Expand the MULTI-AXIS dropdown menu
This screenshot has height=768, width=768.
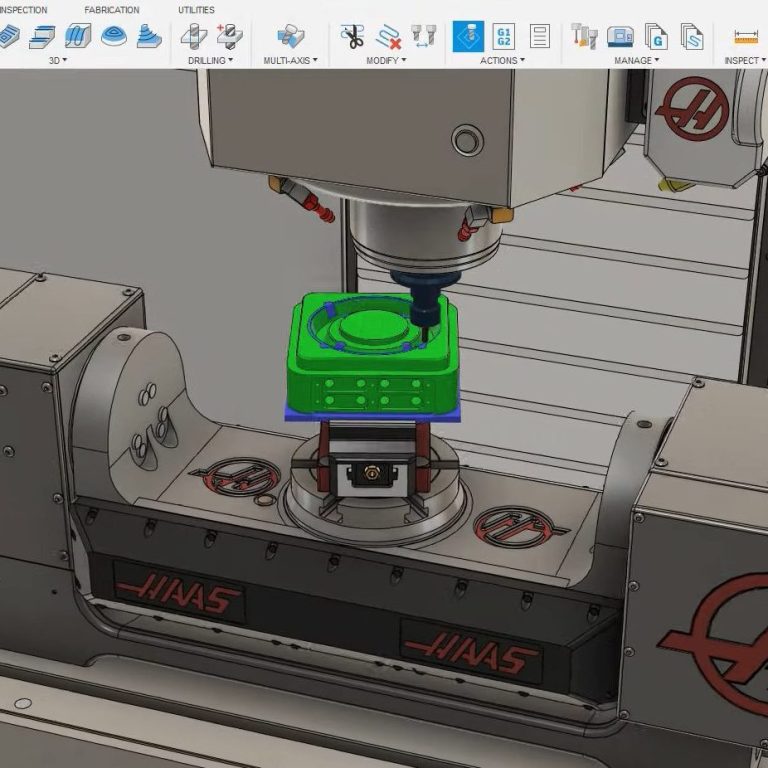(290, 60)
